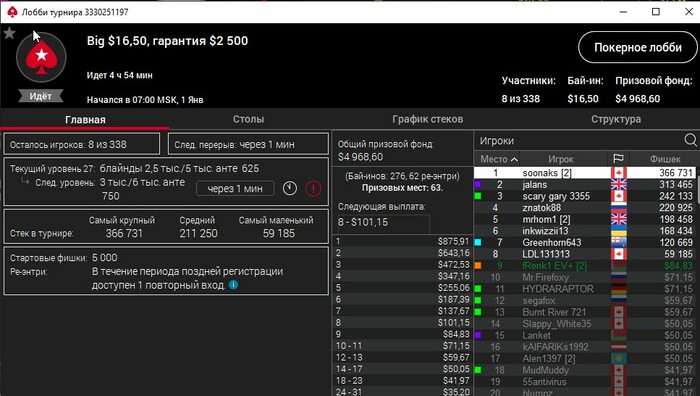The width and height of the screenshot is (700, 396).
Task: Open the clock timer icon
Action: [290, 188]
